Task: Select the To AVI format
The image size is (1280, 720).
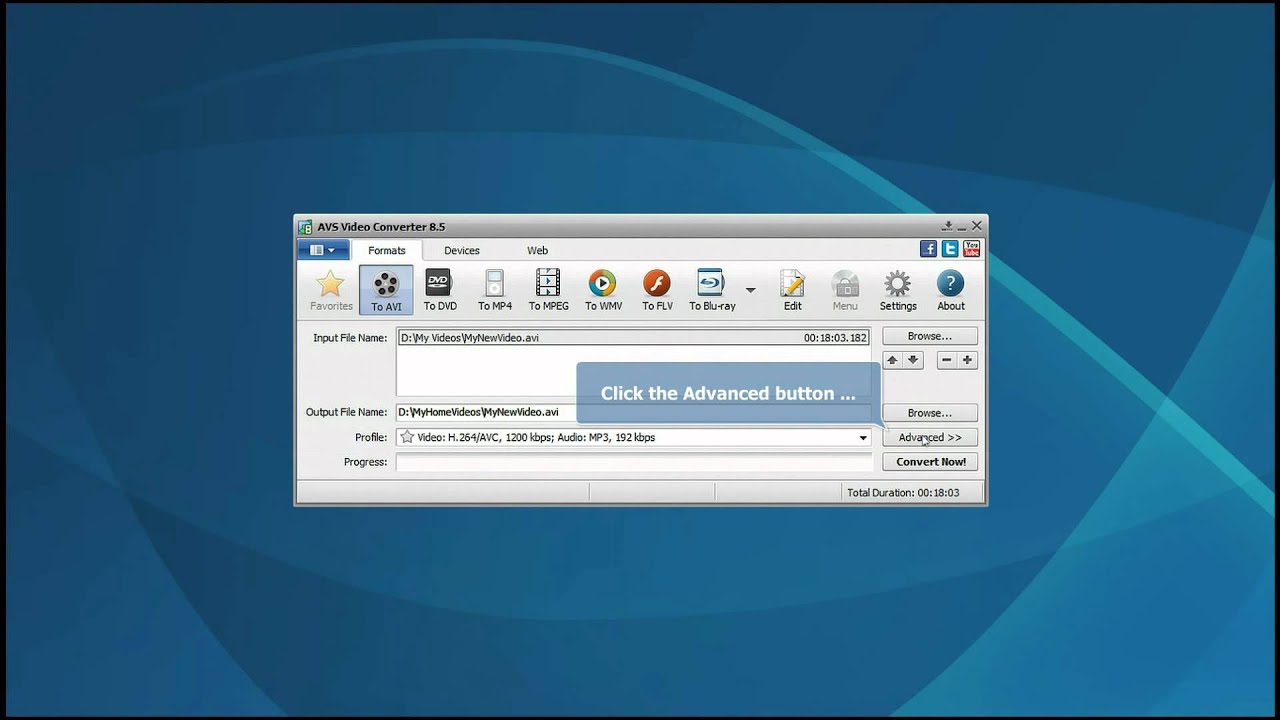Action: 386,291
